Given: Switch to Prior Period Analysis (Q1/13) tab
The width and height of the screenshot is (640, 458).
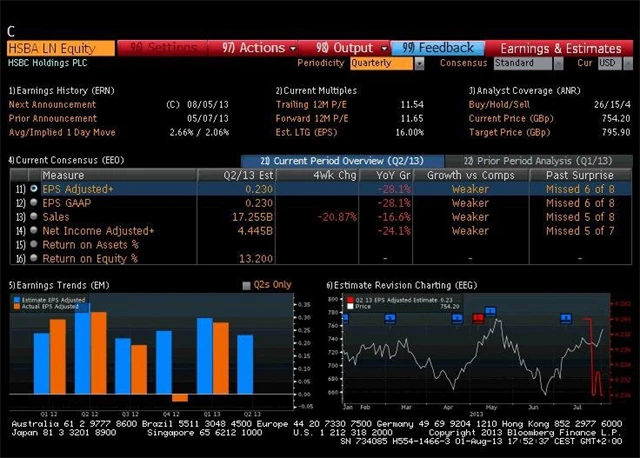Looking at the screenshot, I should [x=538, y=161].
